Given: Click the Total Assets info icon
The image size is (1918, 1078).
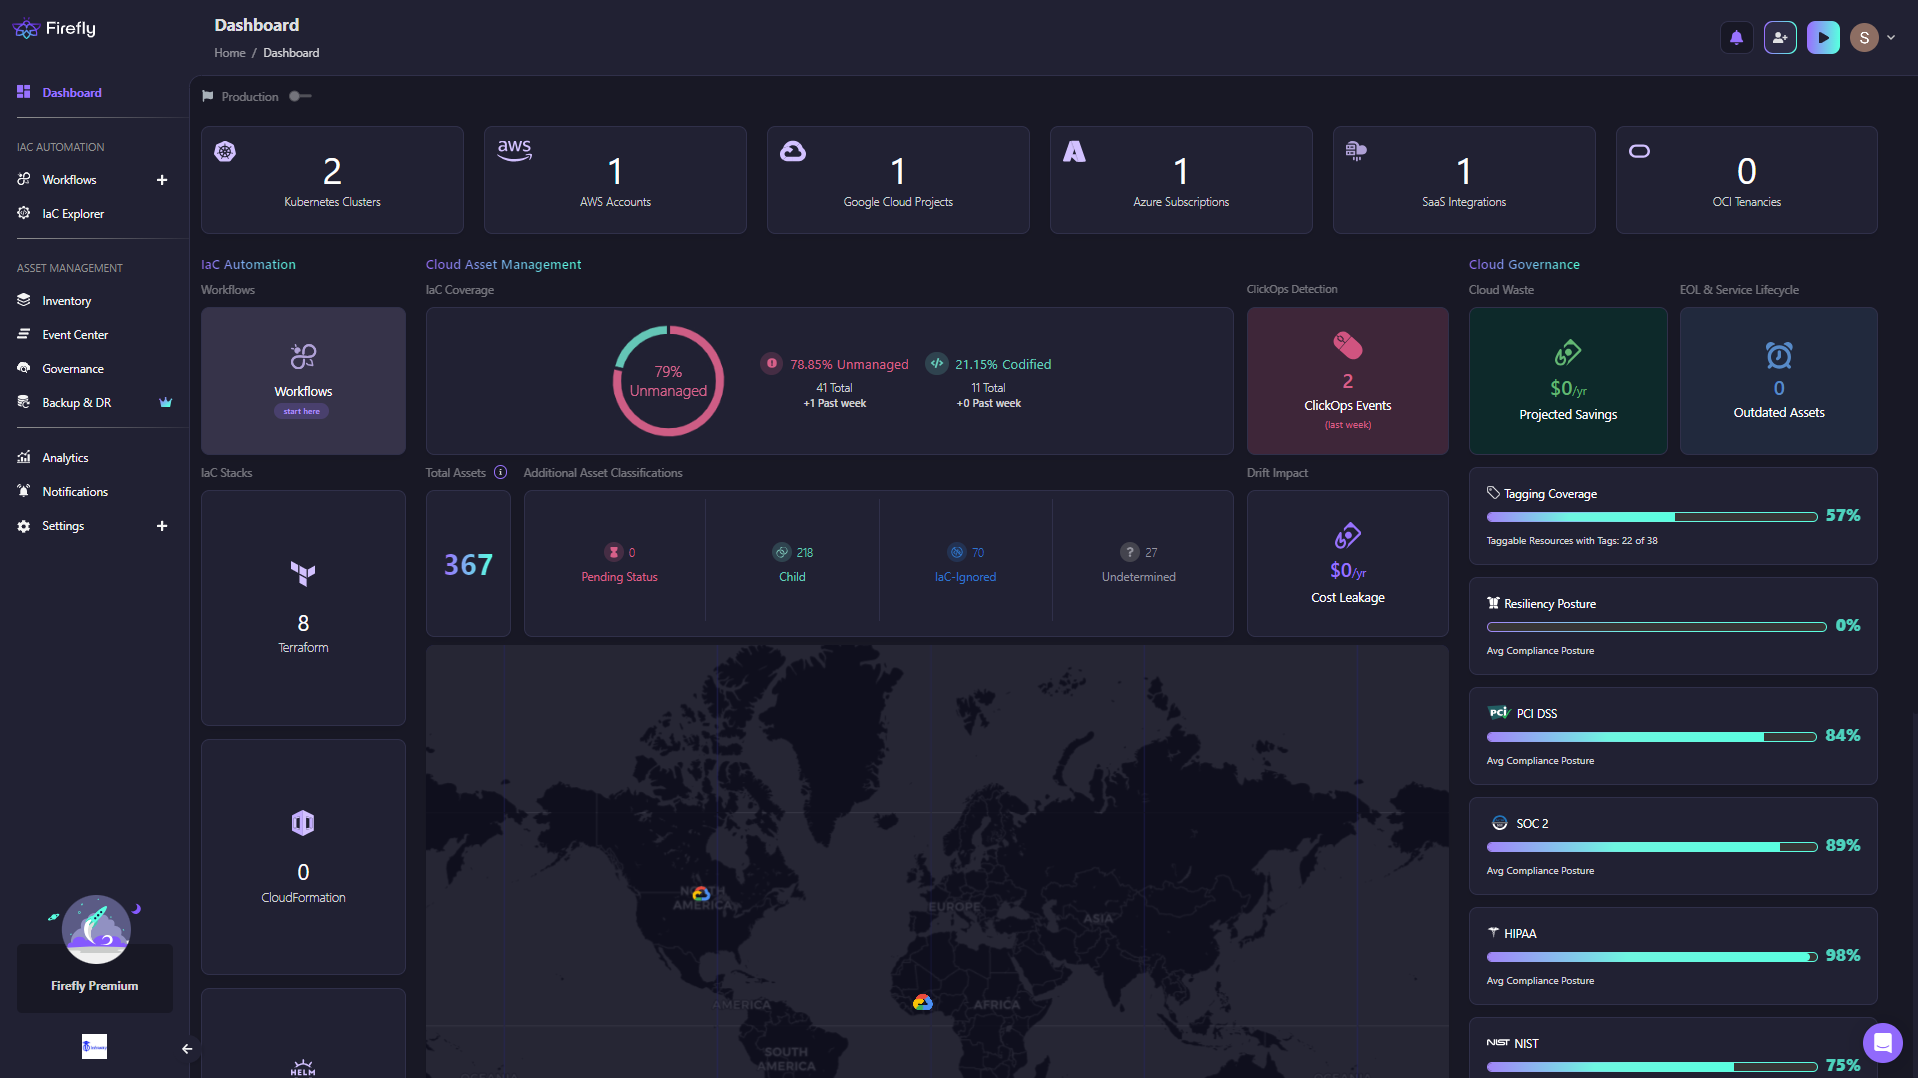Looking at the screenshot, I should click(500, 473).
